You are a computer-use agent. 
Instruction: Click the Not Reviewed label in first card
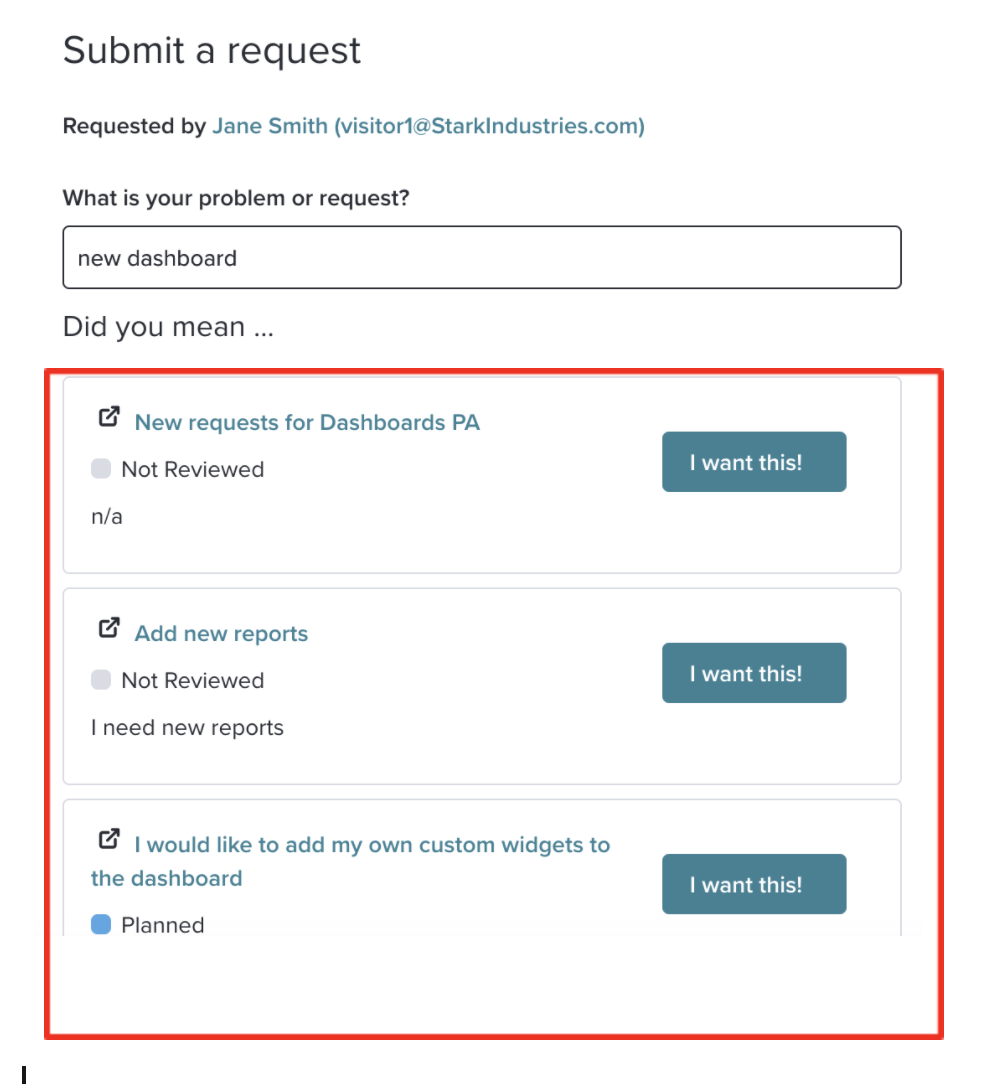point(193,469)
